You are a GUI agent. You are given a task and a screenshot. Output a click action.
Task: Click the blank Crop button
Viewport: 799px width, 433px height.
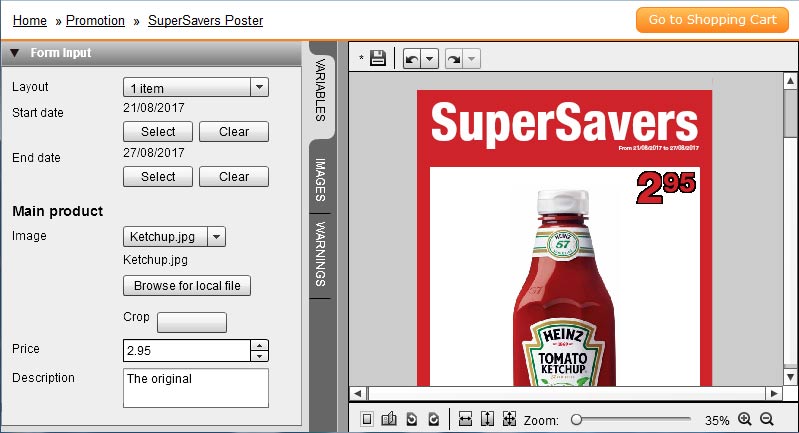pyautogui.click(x=192, y=322)
